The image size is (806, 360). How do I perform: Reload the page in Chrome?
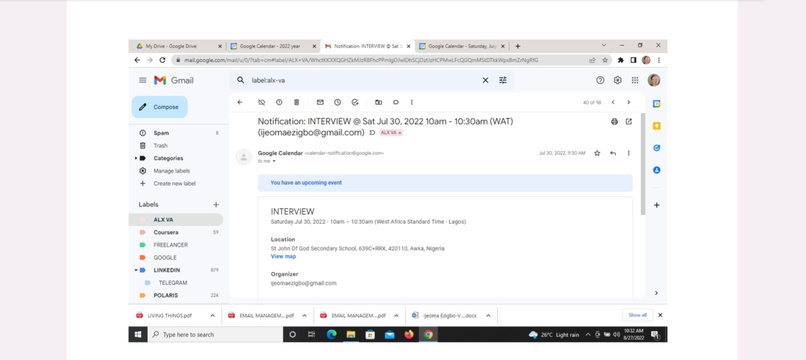point(162,60)
